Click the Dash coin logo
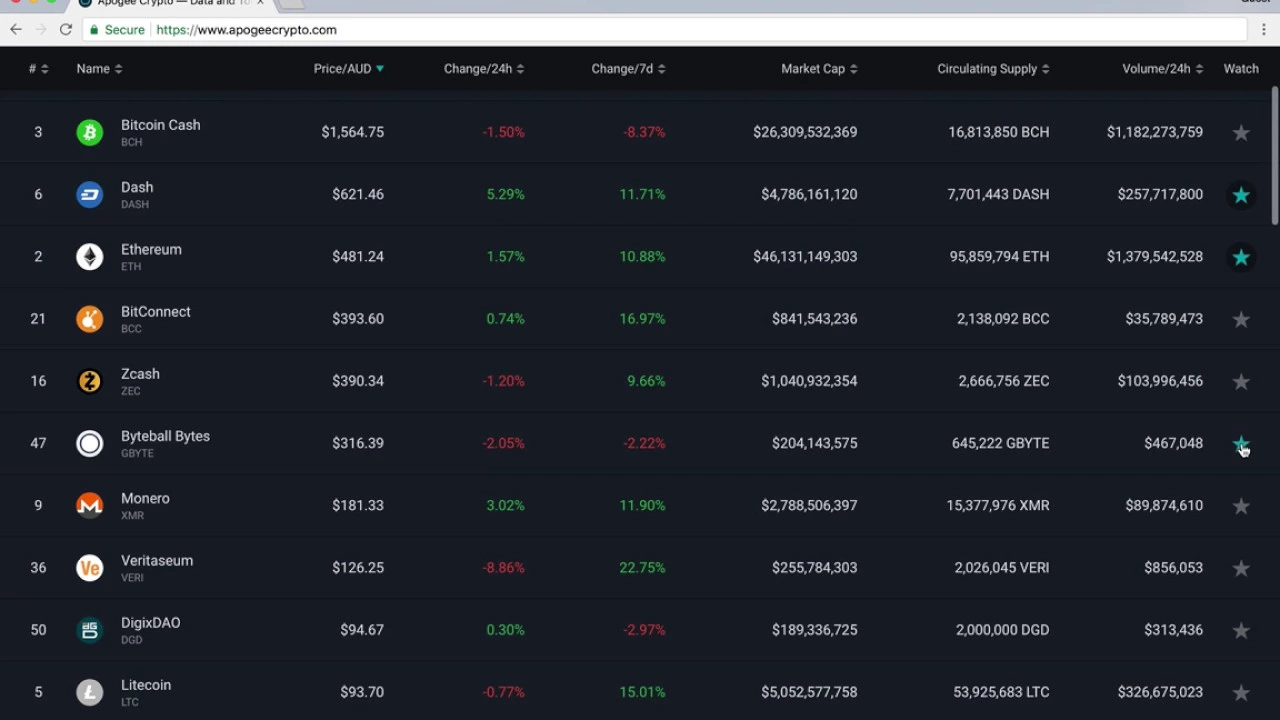This screenshot has height=720, width=1280. point(90,194)
